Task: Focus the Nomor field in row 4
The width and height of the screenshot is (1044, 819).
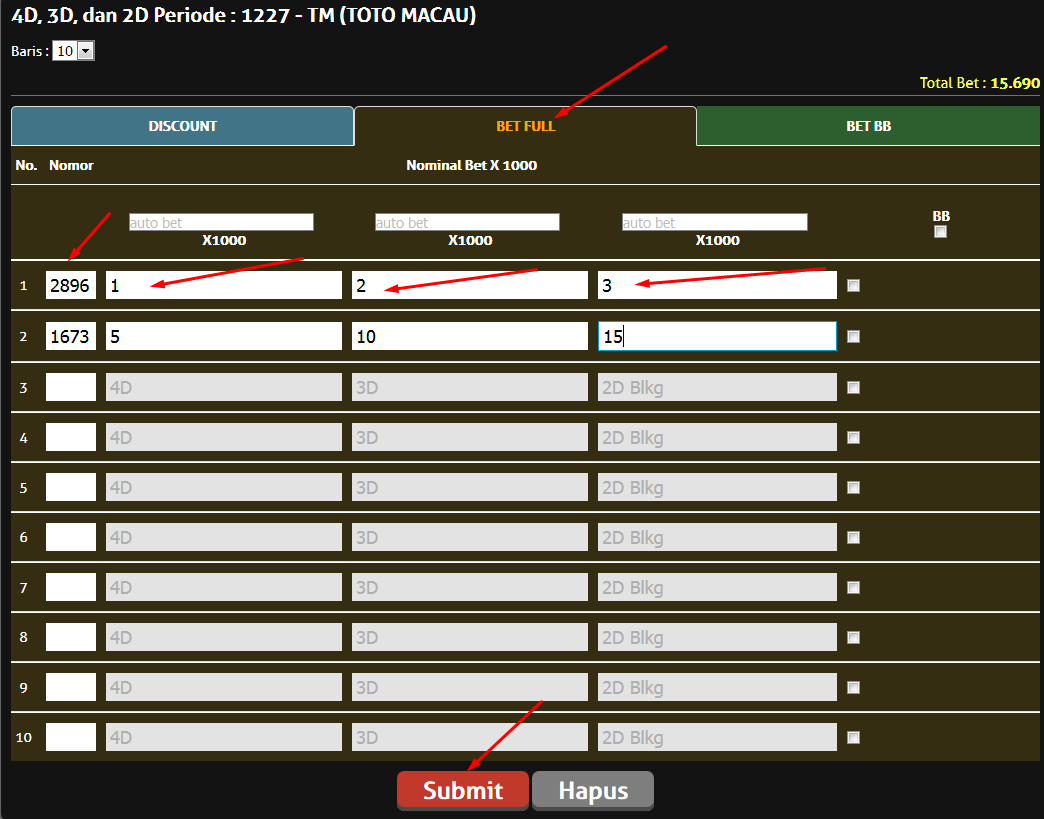Action: coord(71,437)
